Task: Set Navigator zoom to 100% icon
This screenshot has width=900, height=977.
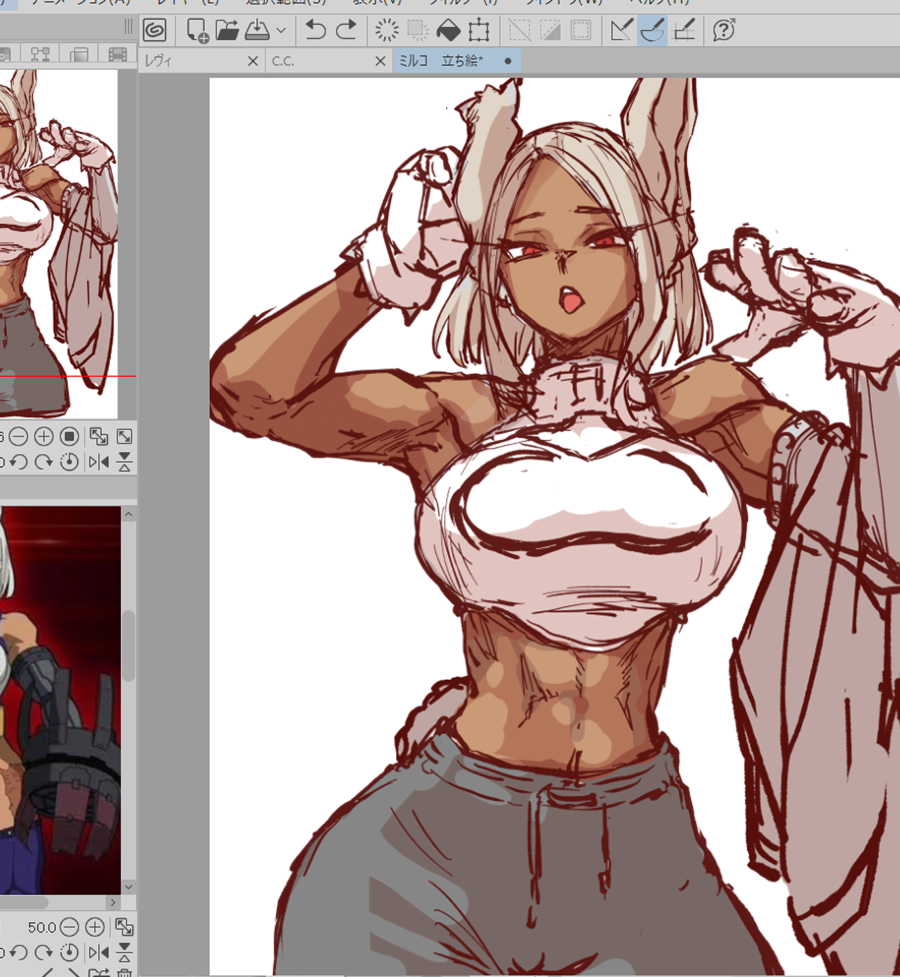Action: click(70, 436)
